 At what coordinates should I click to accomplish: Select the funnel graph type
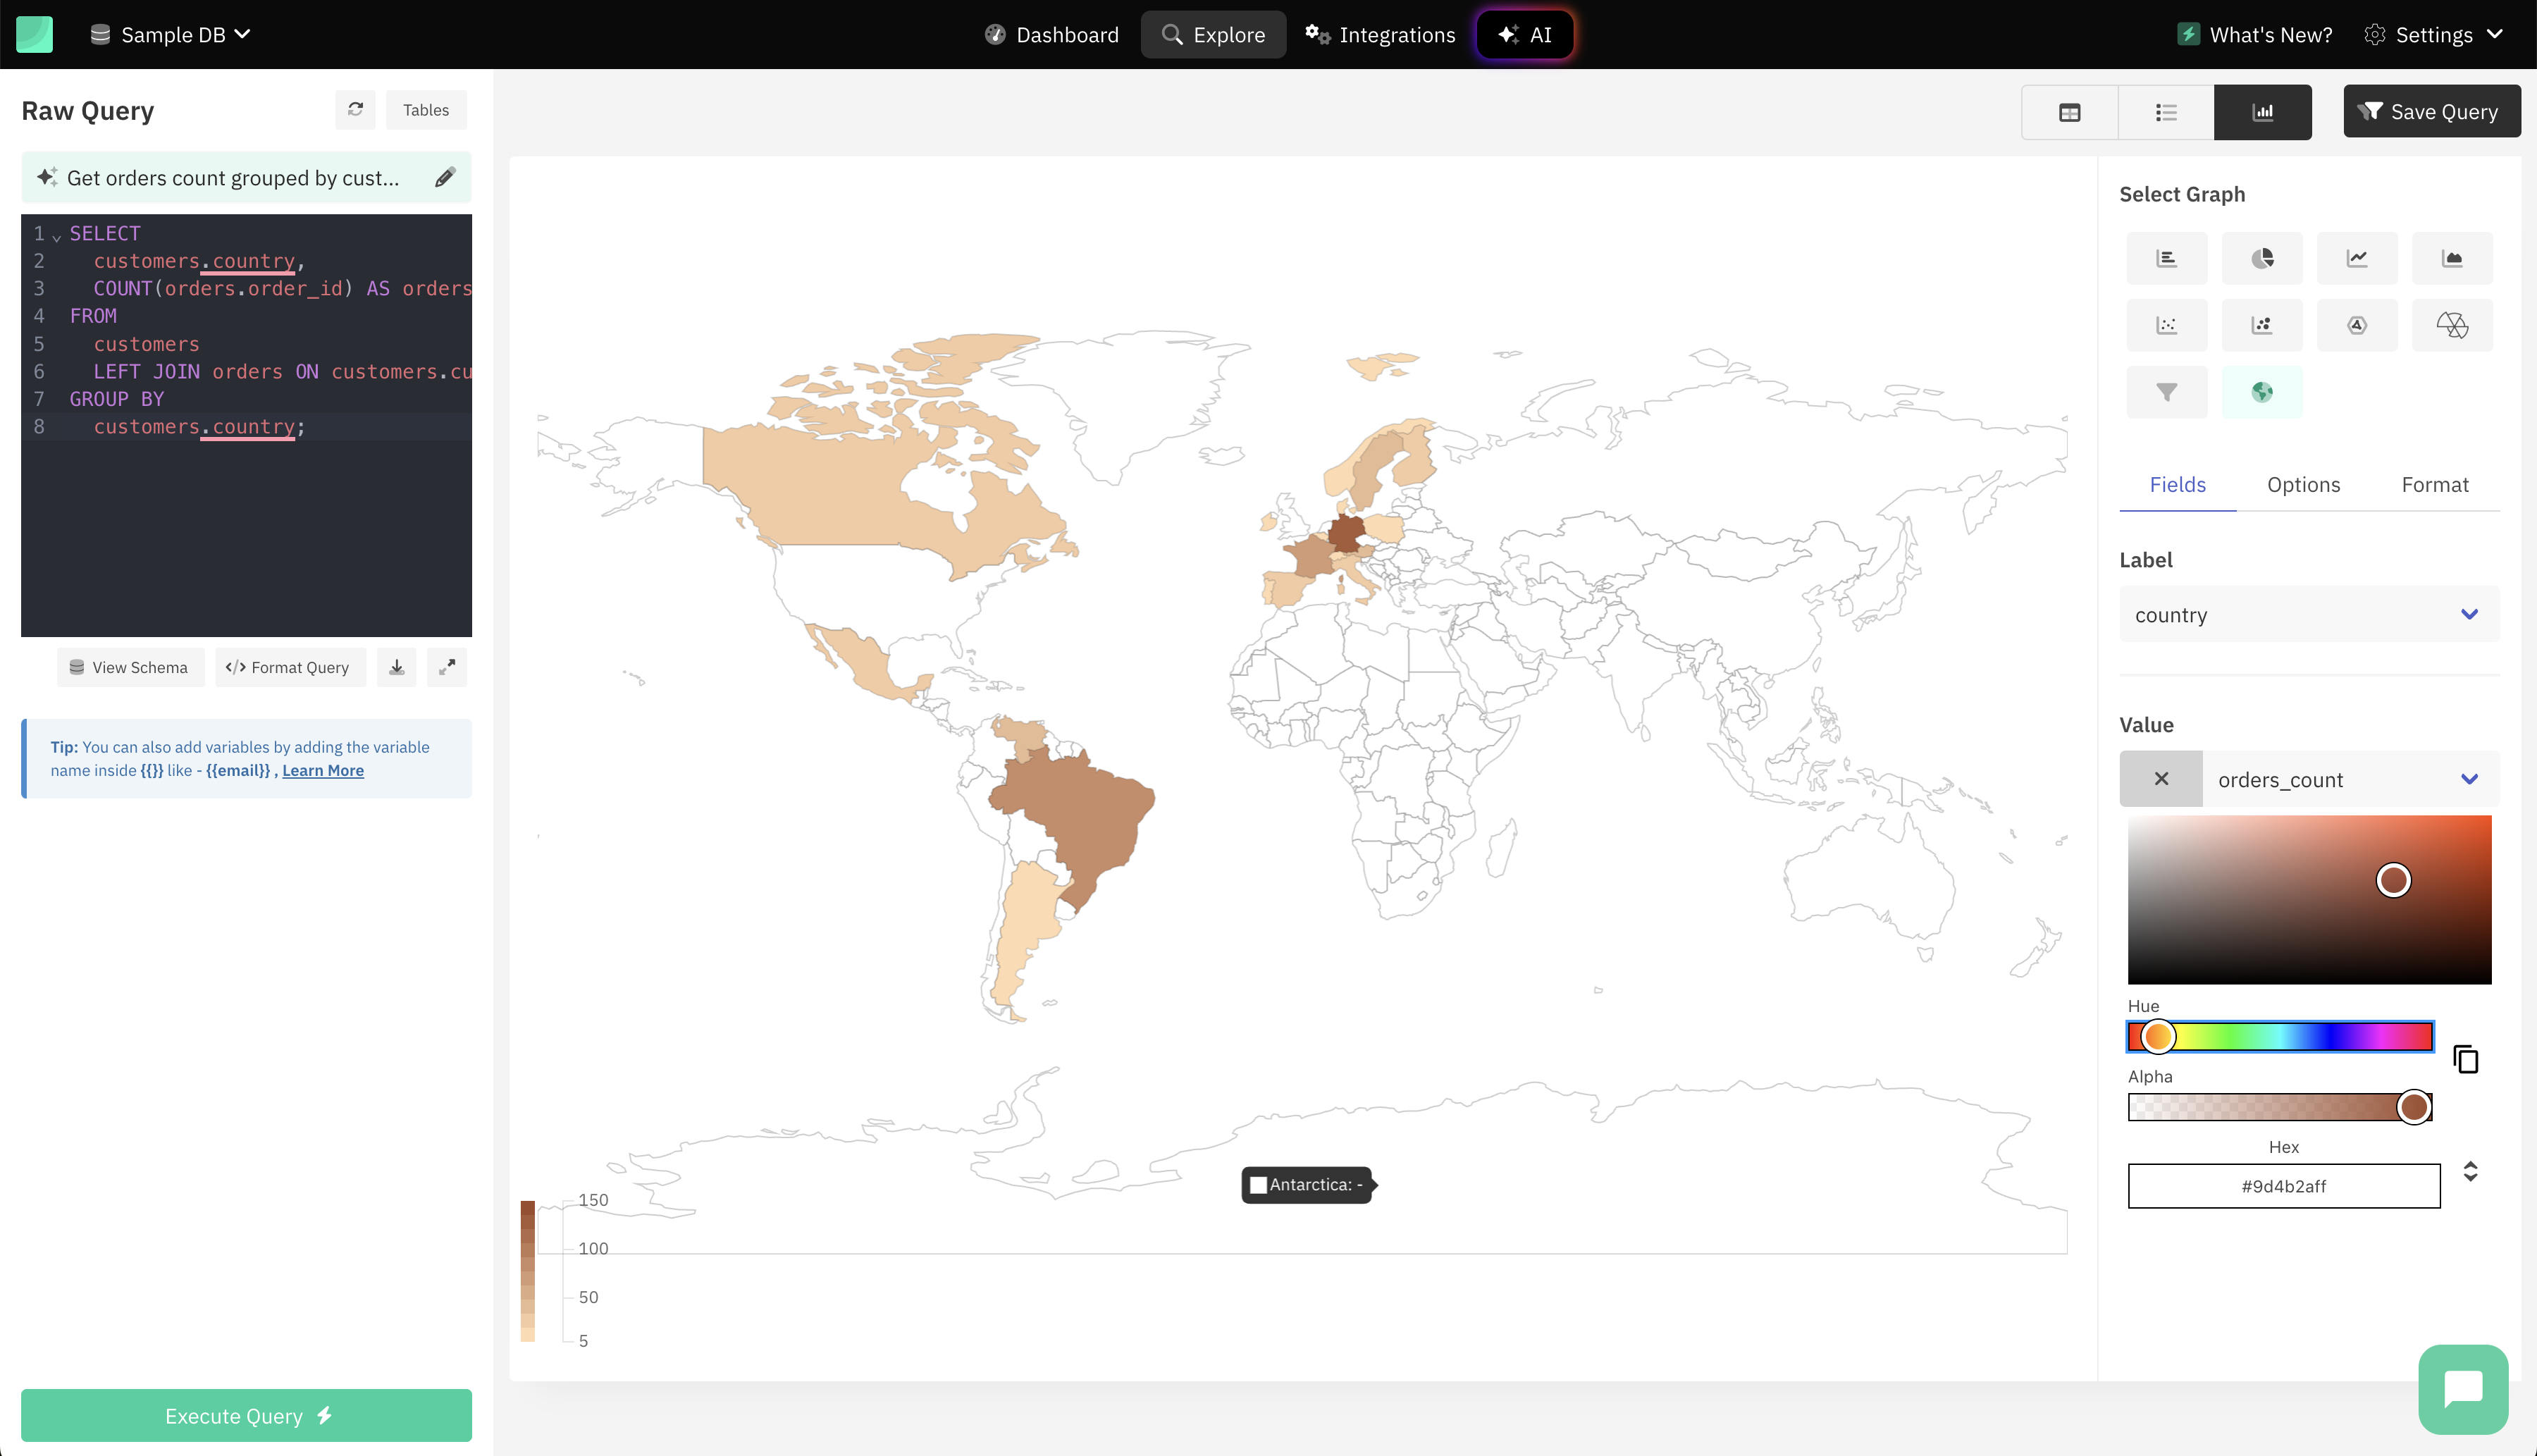2167,392
